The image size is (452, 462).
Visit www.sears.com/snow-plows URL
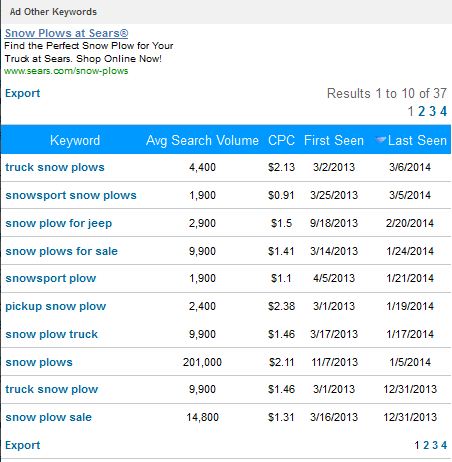coord(66,71)
